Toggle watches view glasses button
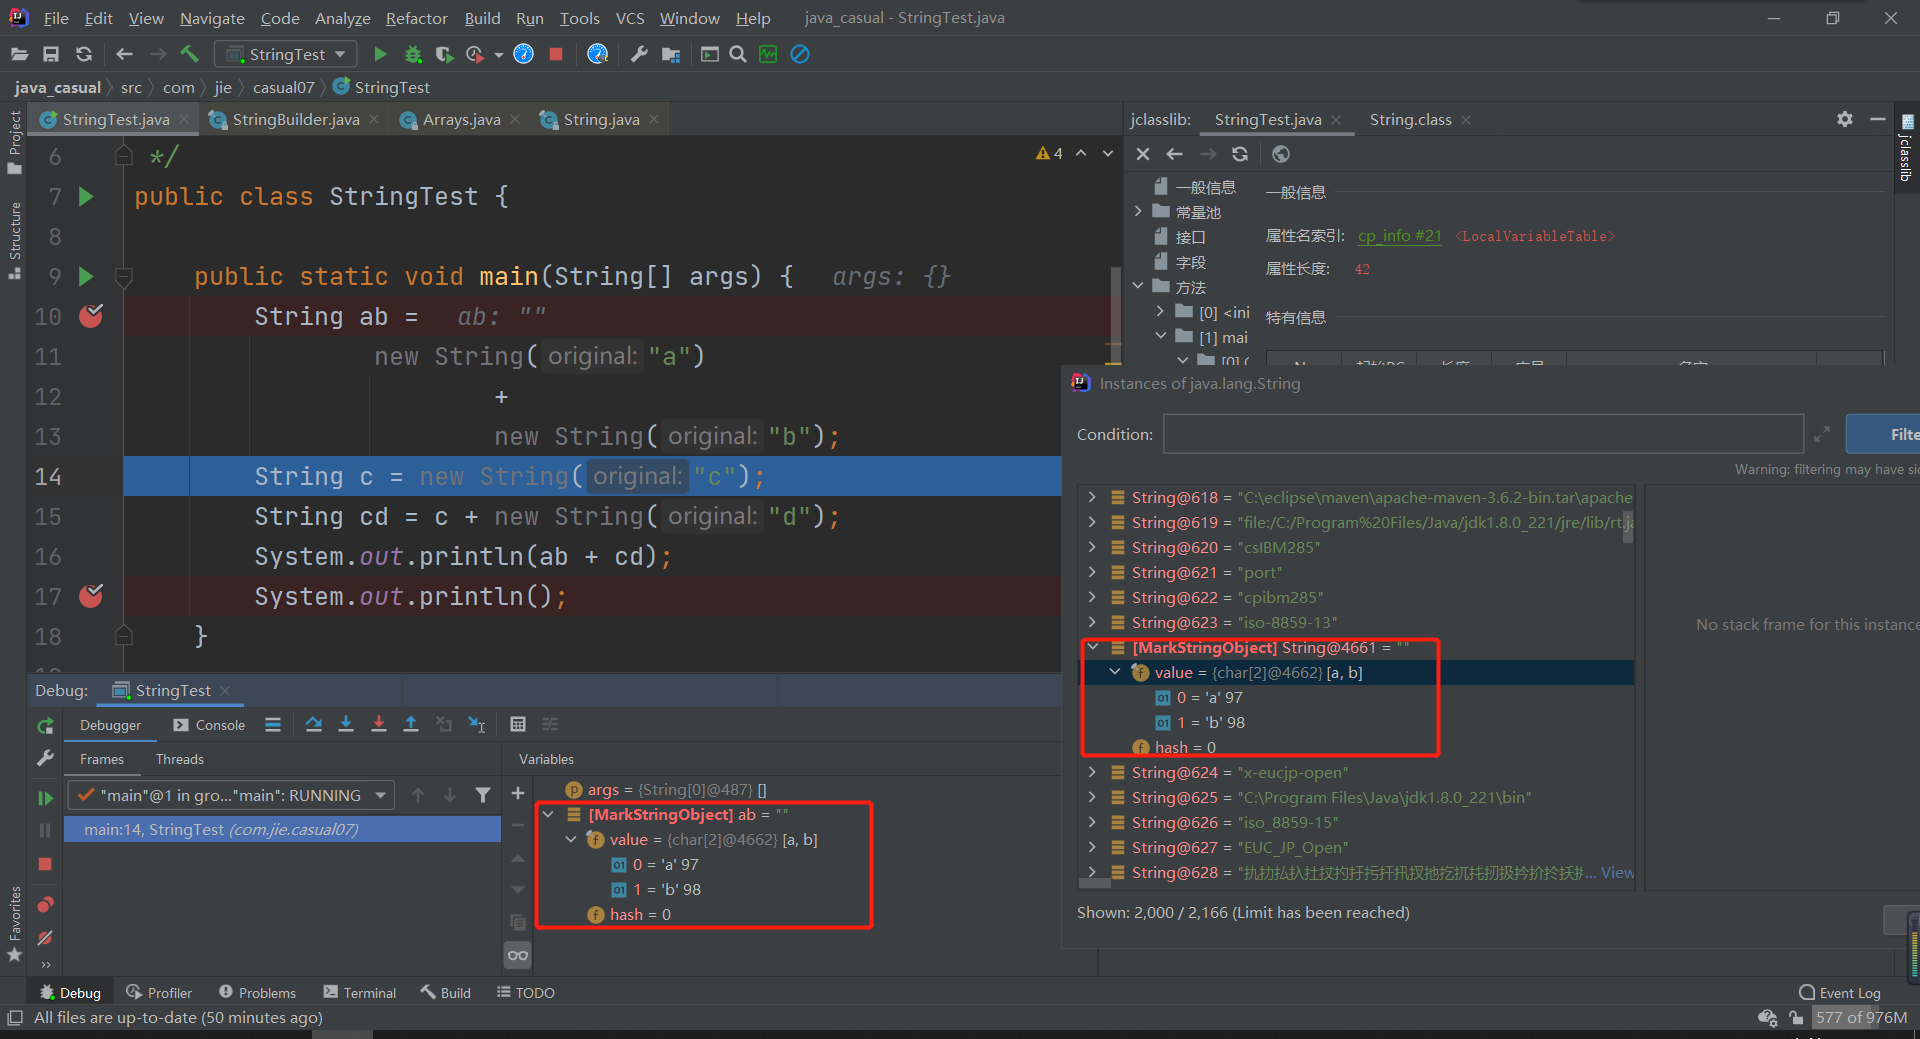Viewport: 1920px width, 1039px height. pos(518,955)
